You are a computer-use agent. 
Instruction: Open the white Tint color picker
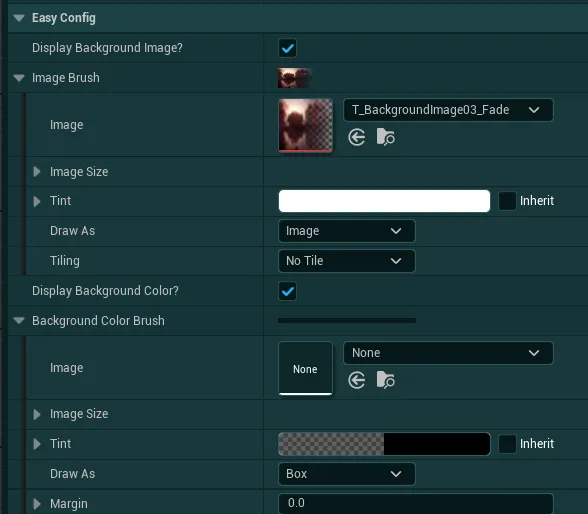pos(384,201)
